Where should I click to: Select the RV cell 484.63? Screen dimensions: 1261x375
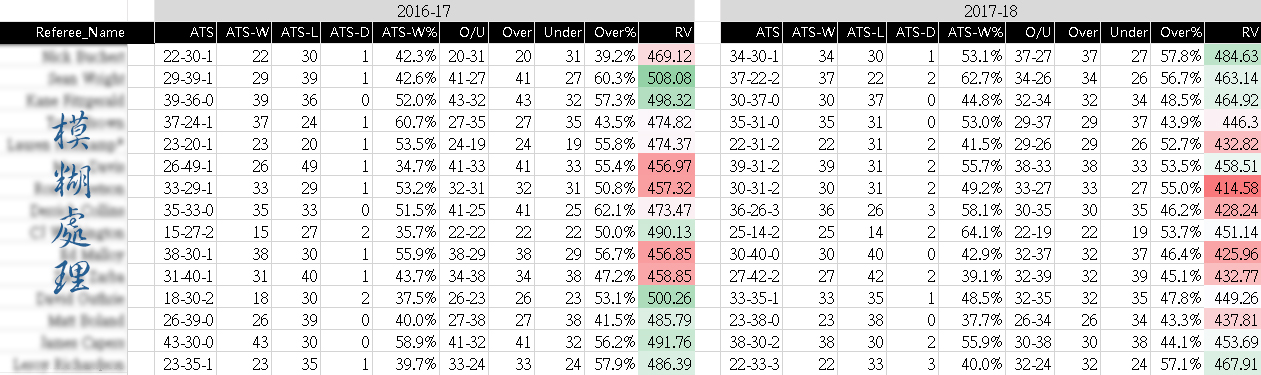1232,56
